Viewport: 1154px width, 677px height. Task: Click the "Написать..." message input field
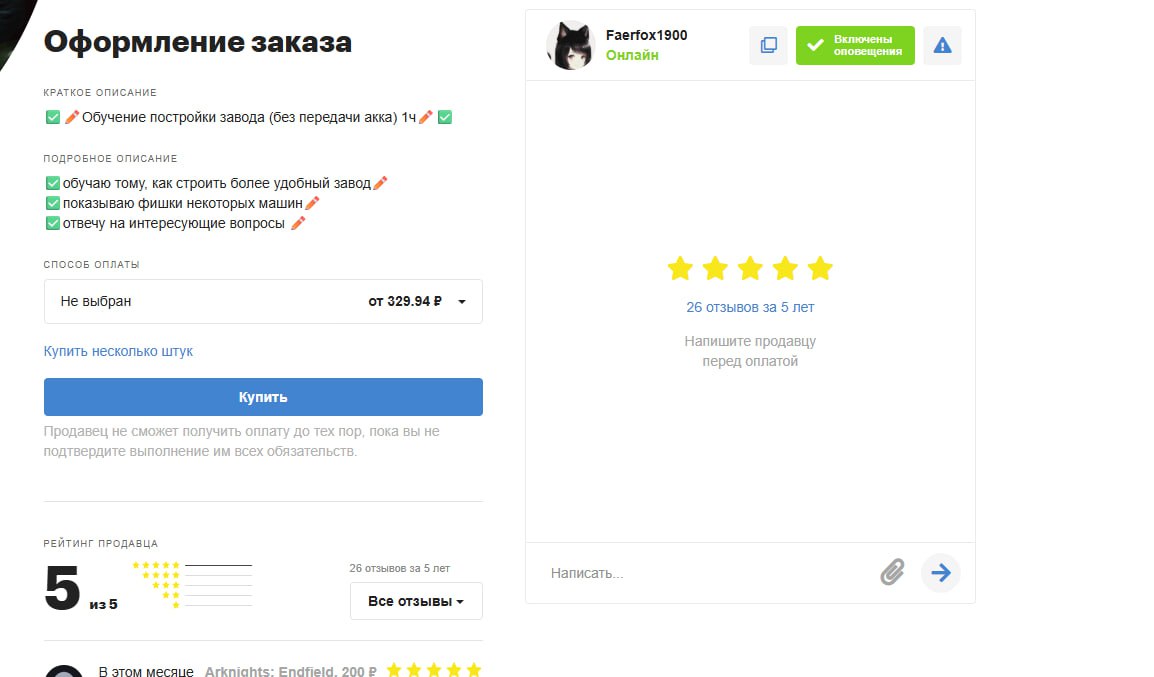700,573
